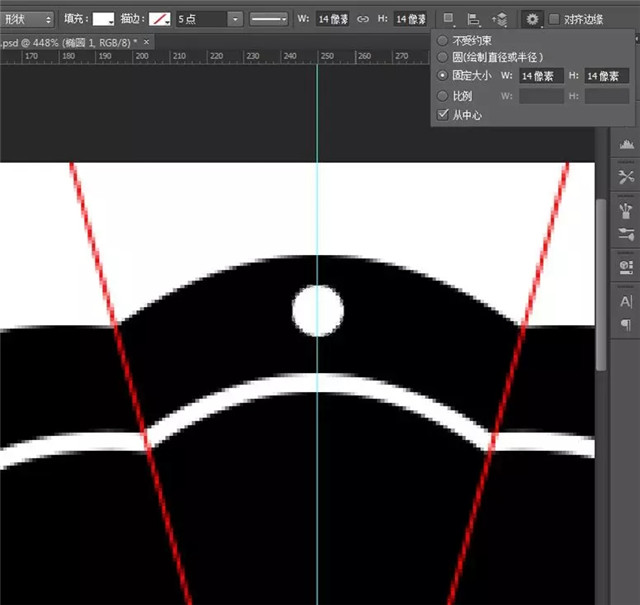Screen dimensions: 640x605
Task: Open the Paragraph panel icon
Action: click(x=627, y=325)
